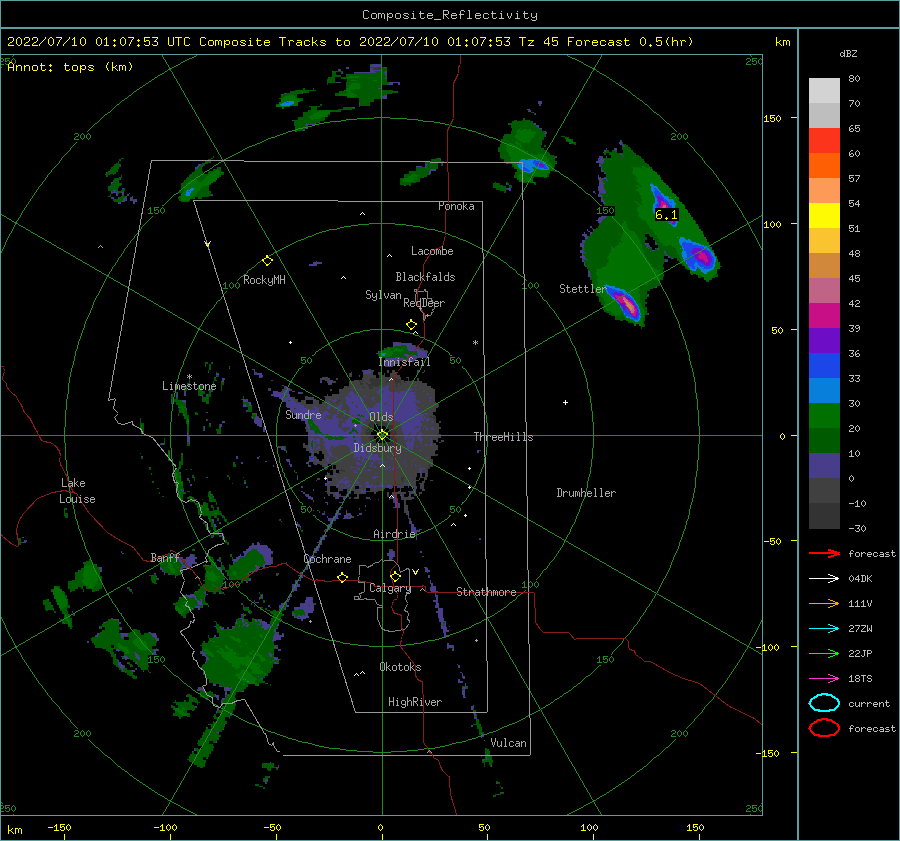Viewport: 900px width, 841px height.
Task: Pick the violet swatch above 36 label
Action: [x=824, y=340]
